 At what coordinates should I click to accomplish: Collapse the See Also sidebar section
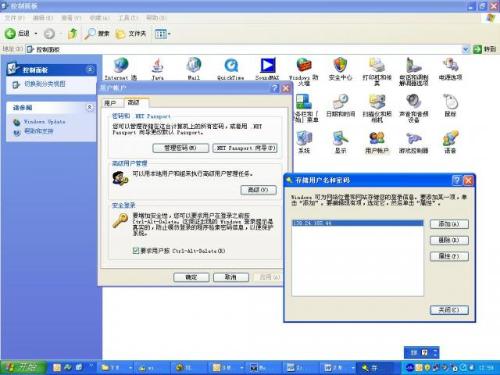pos(90,107)
